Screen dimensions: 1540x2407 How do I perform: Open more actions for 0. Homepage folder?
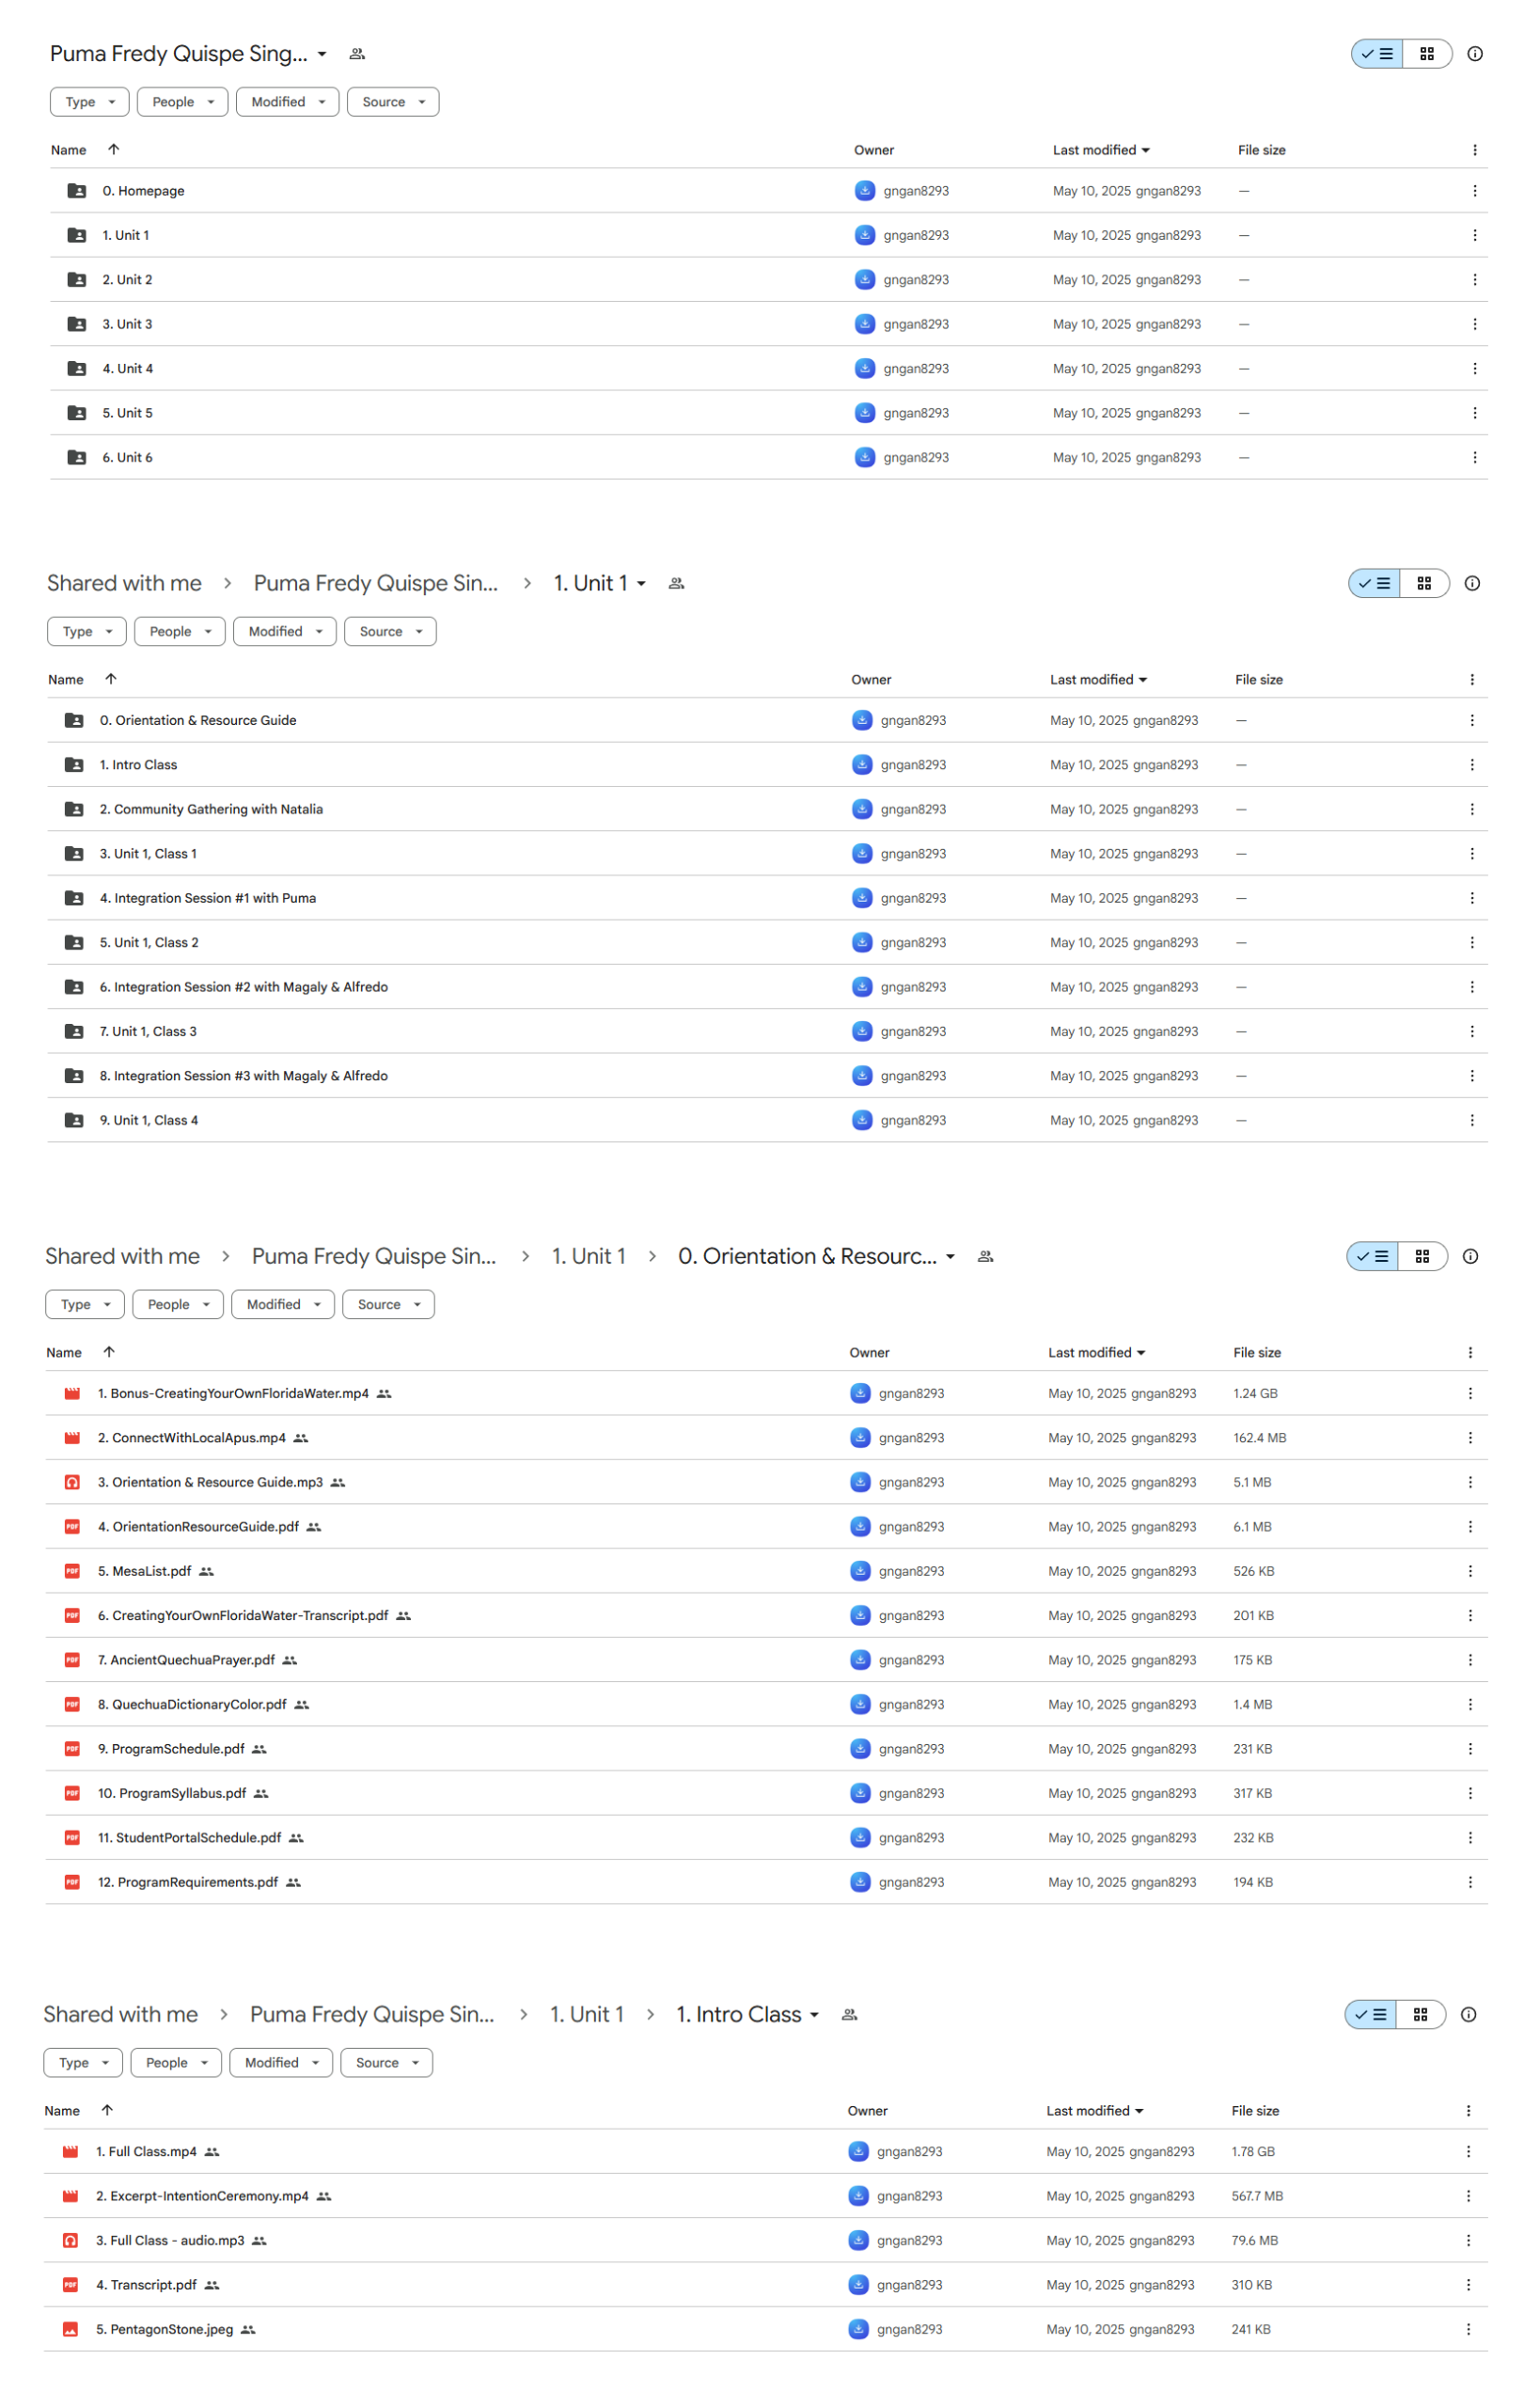[x=1474, y=191]
